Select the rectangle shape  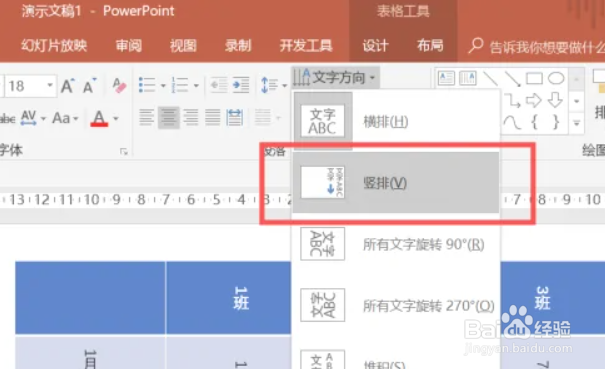(x=534, y=78)
